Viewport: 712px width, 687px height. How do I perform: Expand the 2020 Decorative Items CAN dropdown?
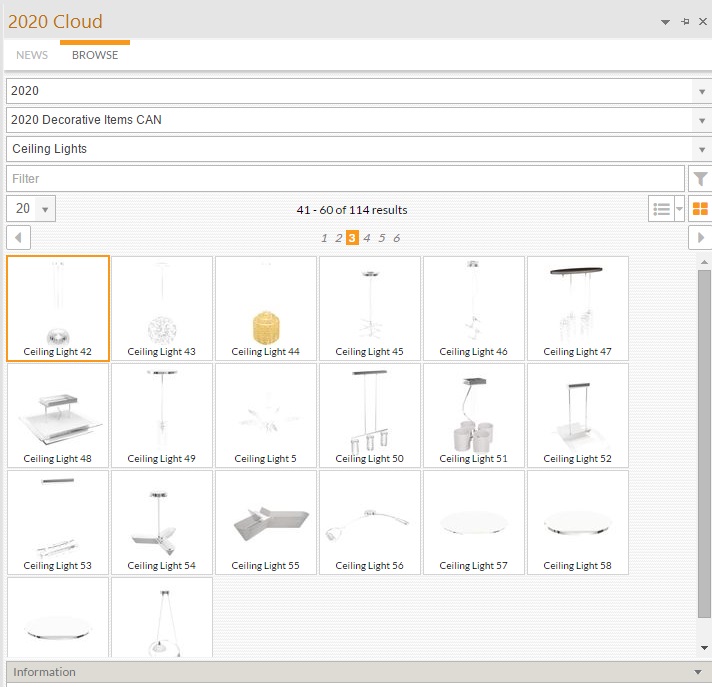(x=702, y=120)
